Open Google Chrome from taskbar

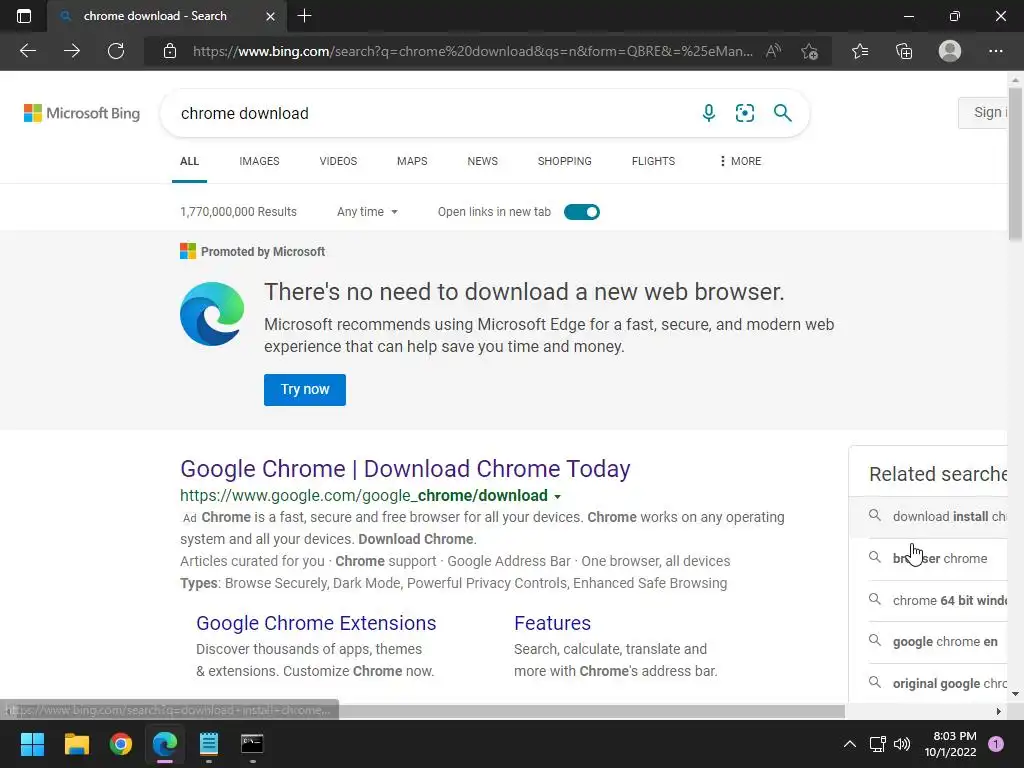(121, 744)
